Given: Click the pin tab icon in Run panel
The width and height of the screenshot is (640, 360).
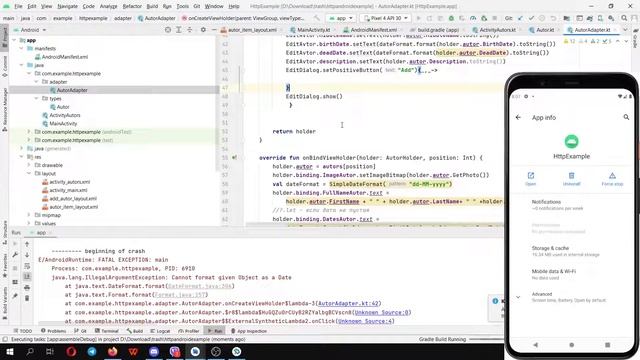Looking at the screenshot, I should (15, 296).
